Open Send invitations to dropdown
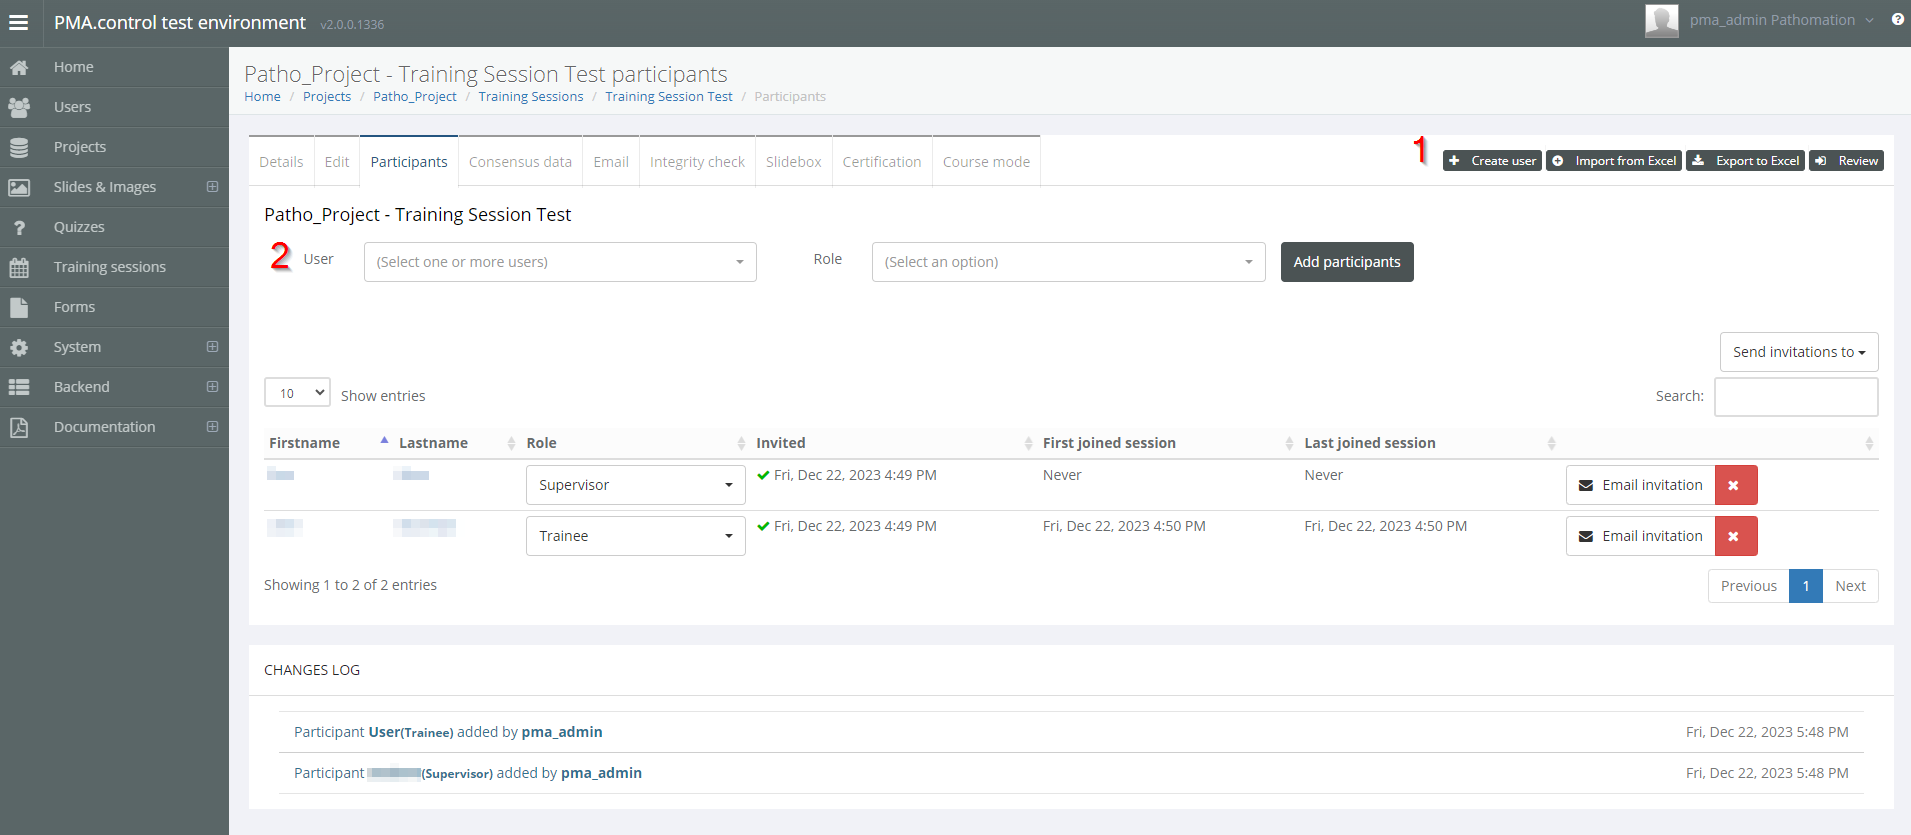This screenshot has height=835, width=1911. 1798,352
